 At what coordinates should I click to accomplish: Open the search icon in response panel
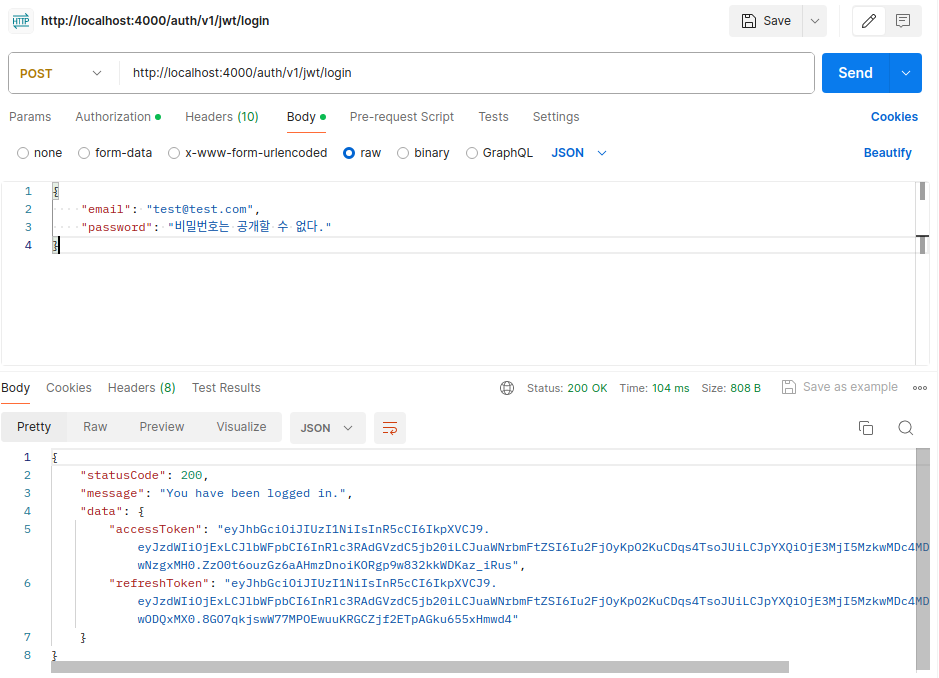[x=906, y=427]
